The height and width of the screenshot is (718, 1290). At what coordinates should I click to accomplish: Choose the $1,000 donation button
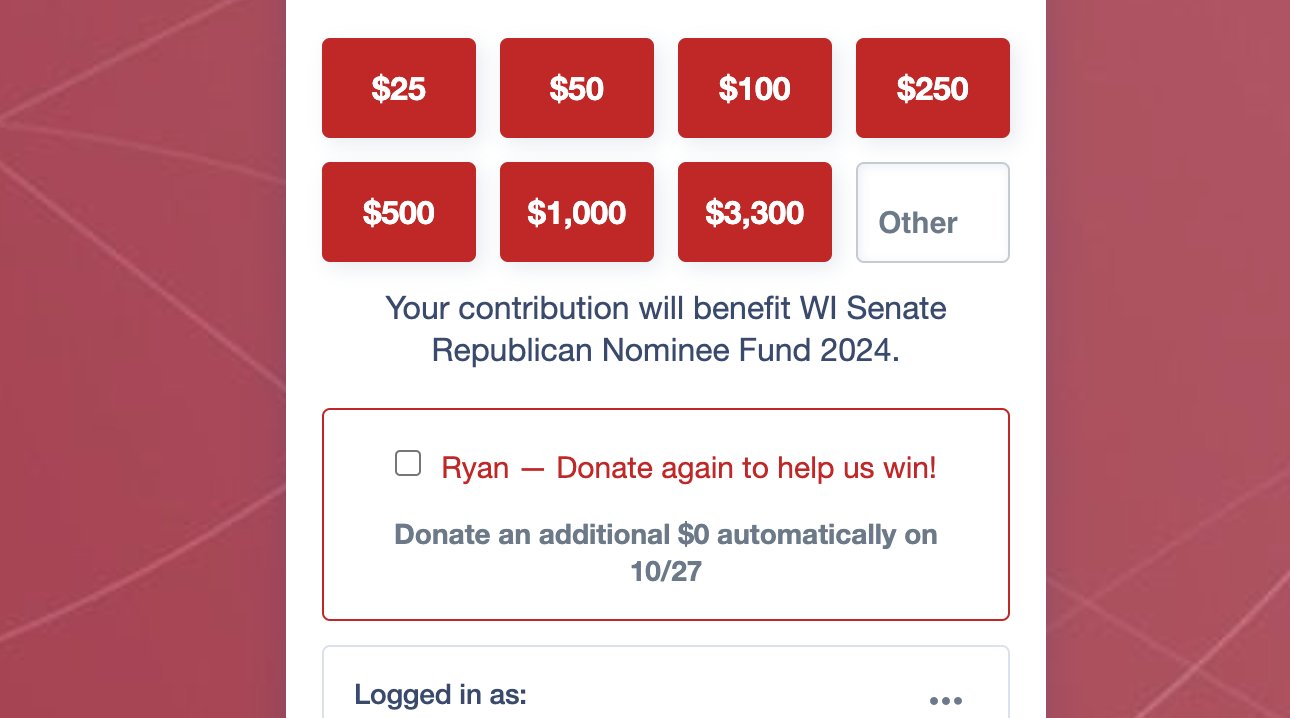tap(577, 212)
